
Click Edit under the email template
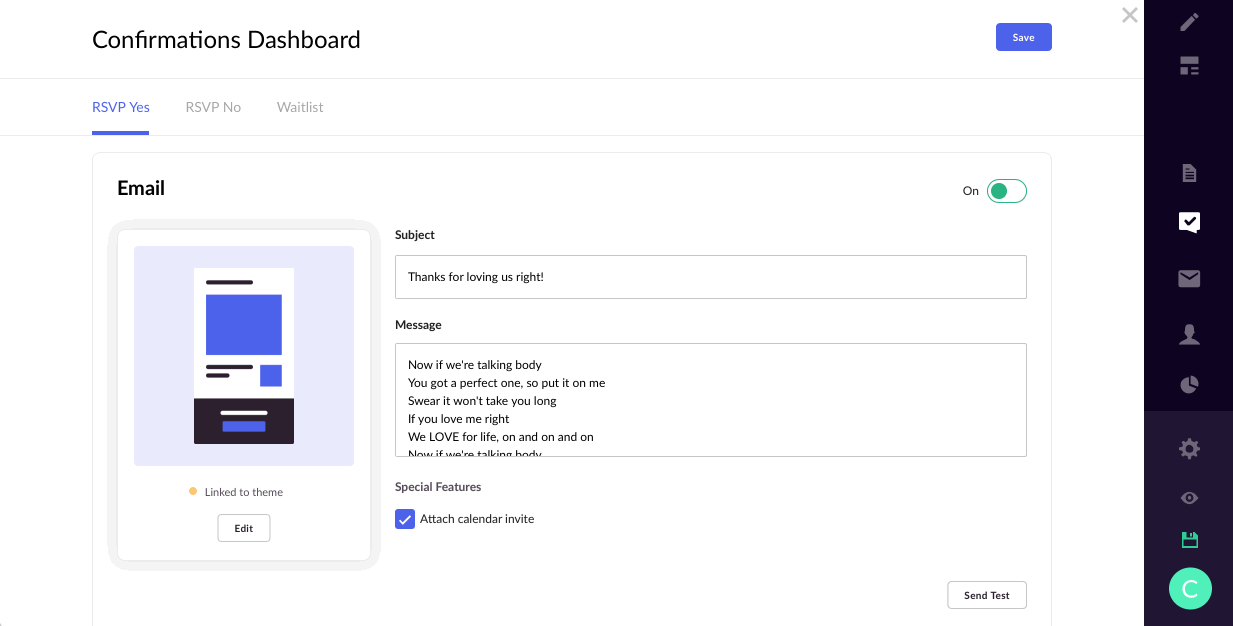(x=244, y=528)
